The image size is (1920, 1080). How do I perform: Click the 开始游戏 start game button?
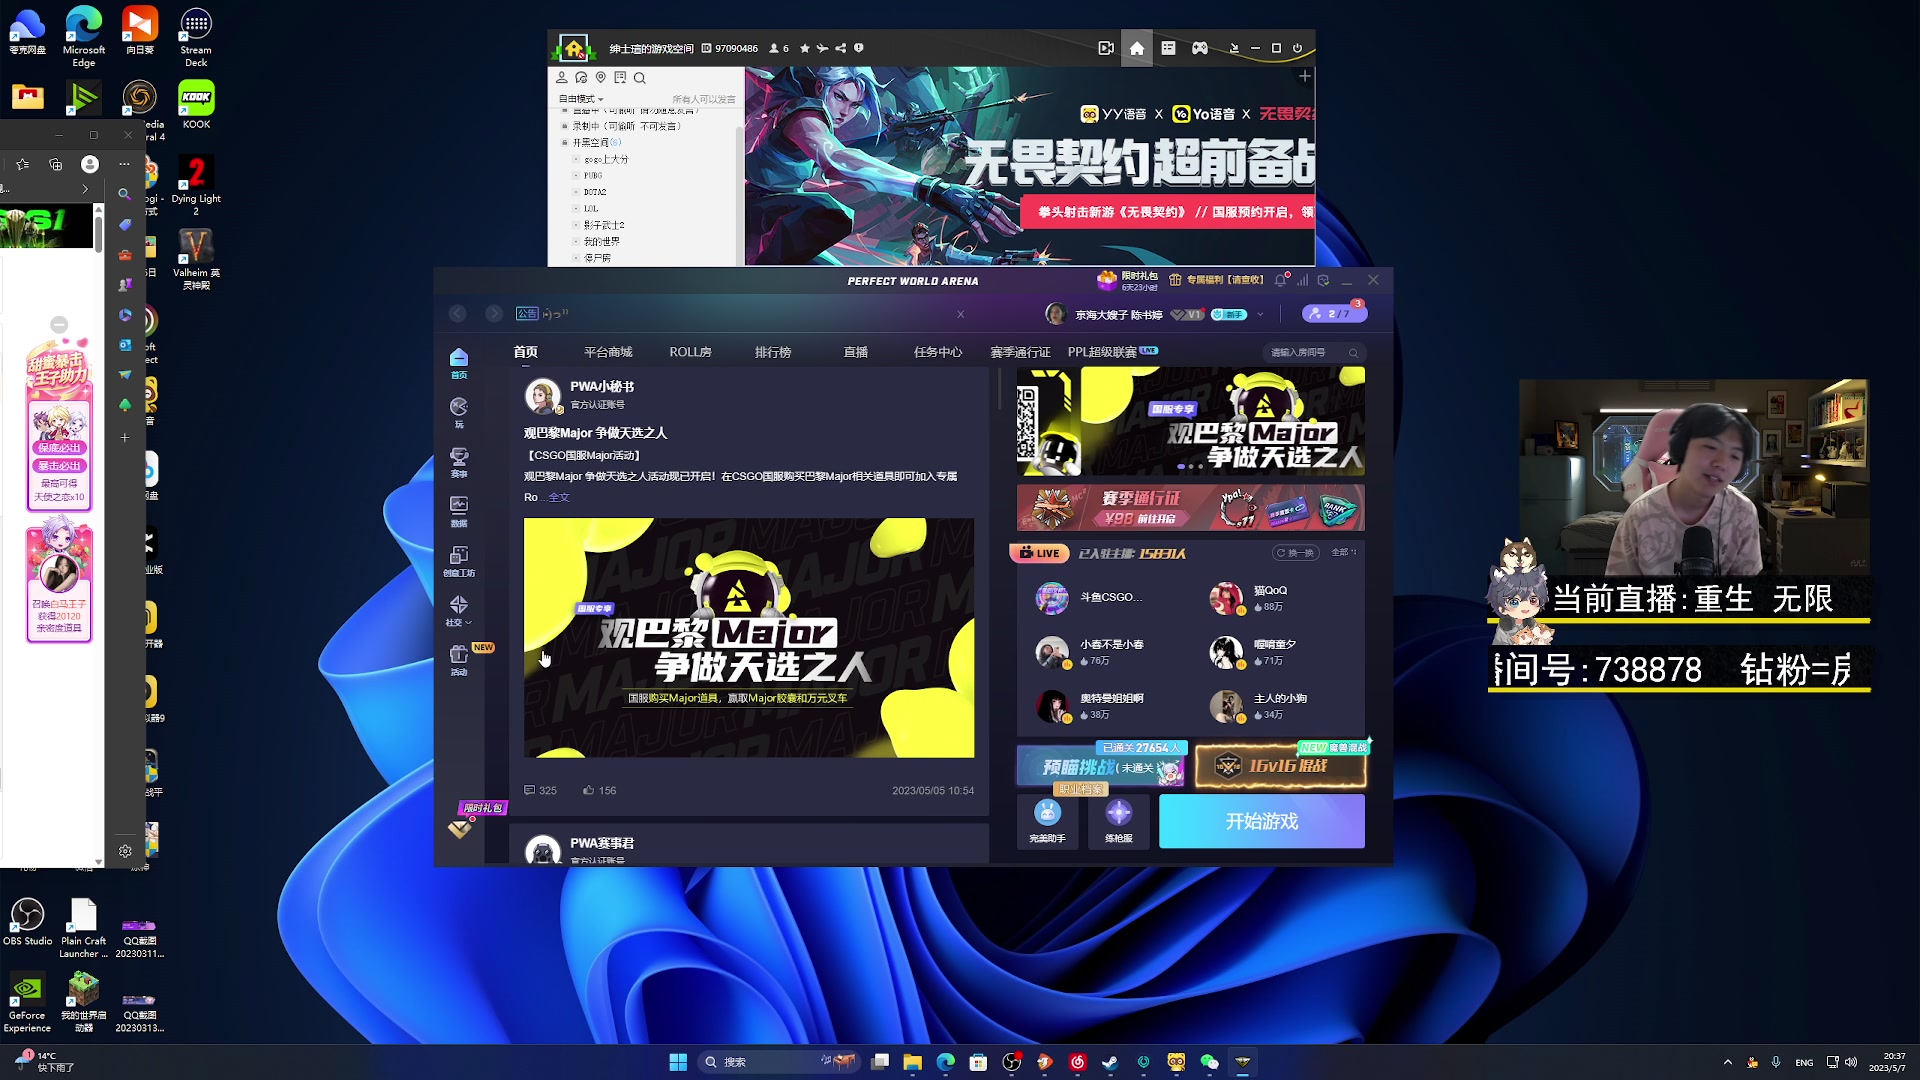coord(1262,821)
